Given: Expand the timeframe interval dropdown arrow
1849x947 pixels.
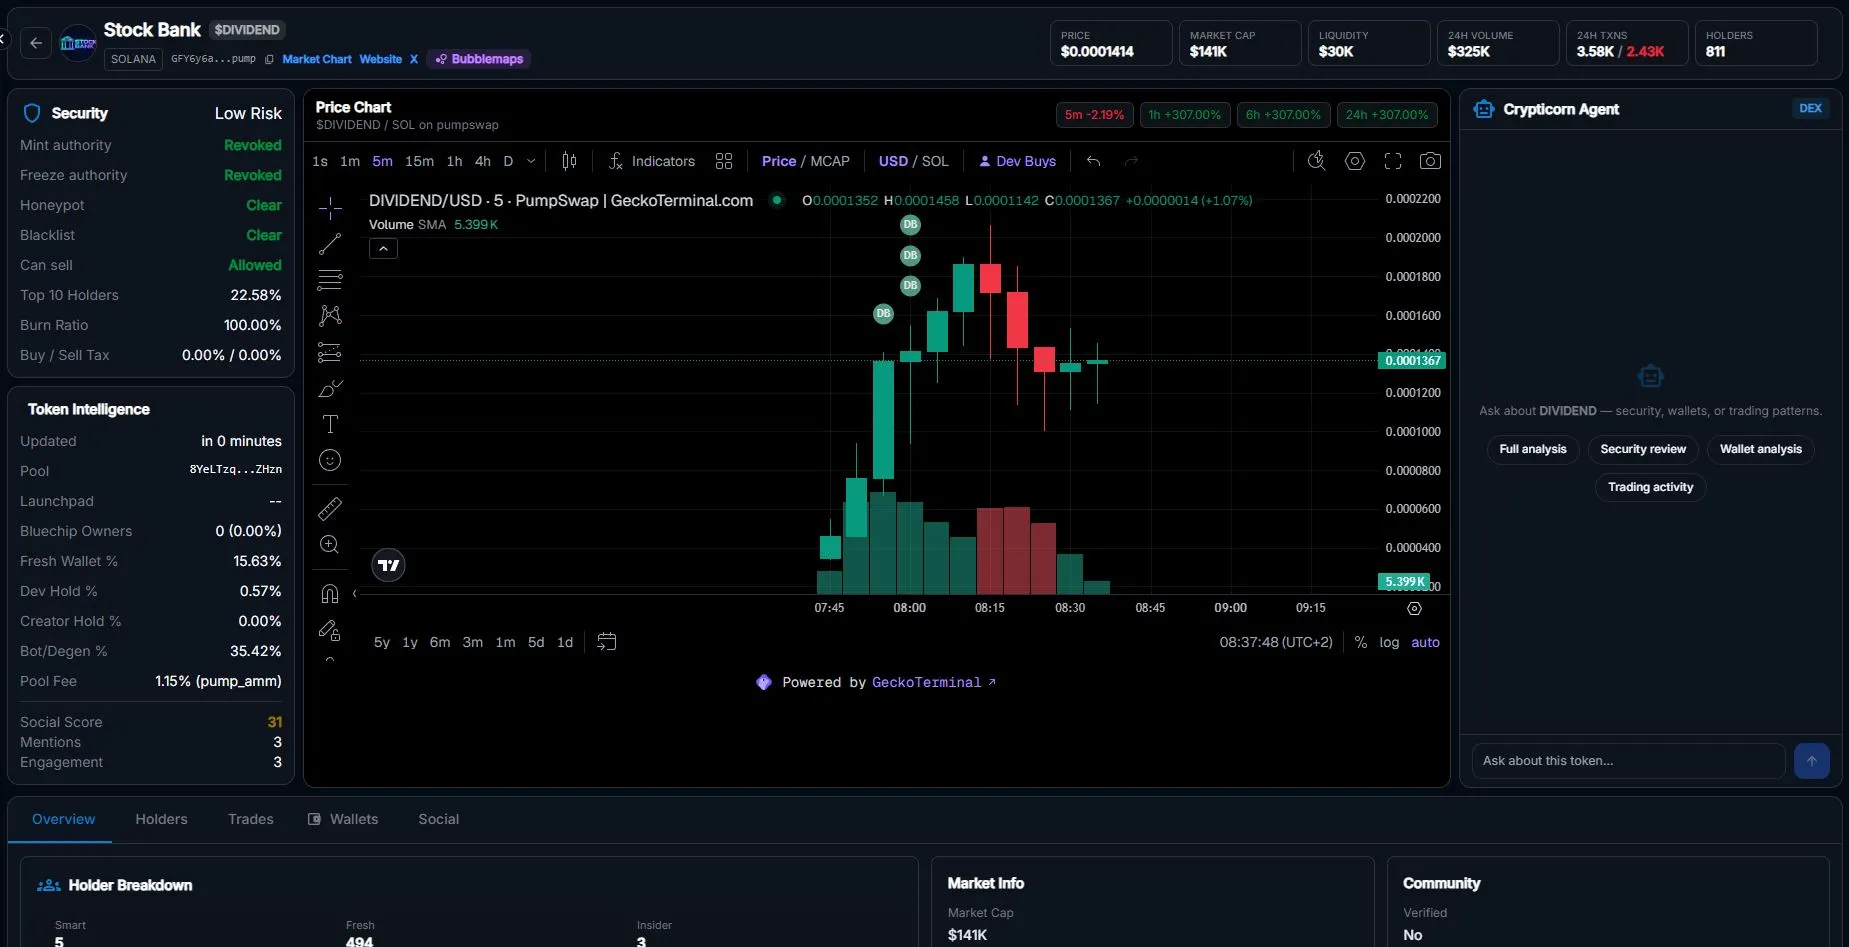Looking at the screenshot, I should pyautogui.click(x=531, y=161).
